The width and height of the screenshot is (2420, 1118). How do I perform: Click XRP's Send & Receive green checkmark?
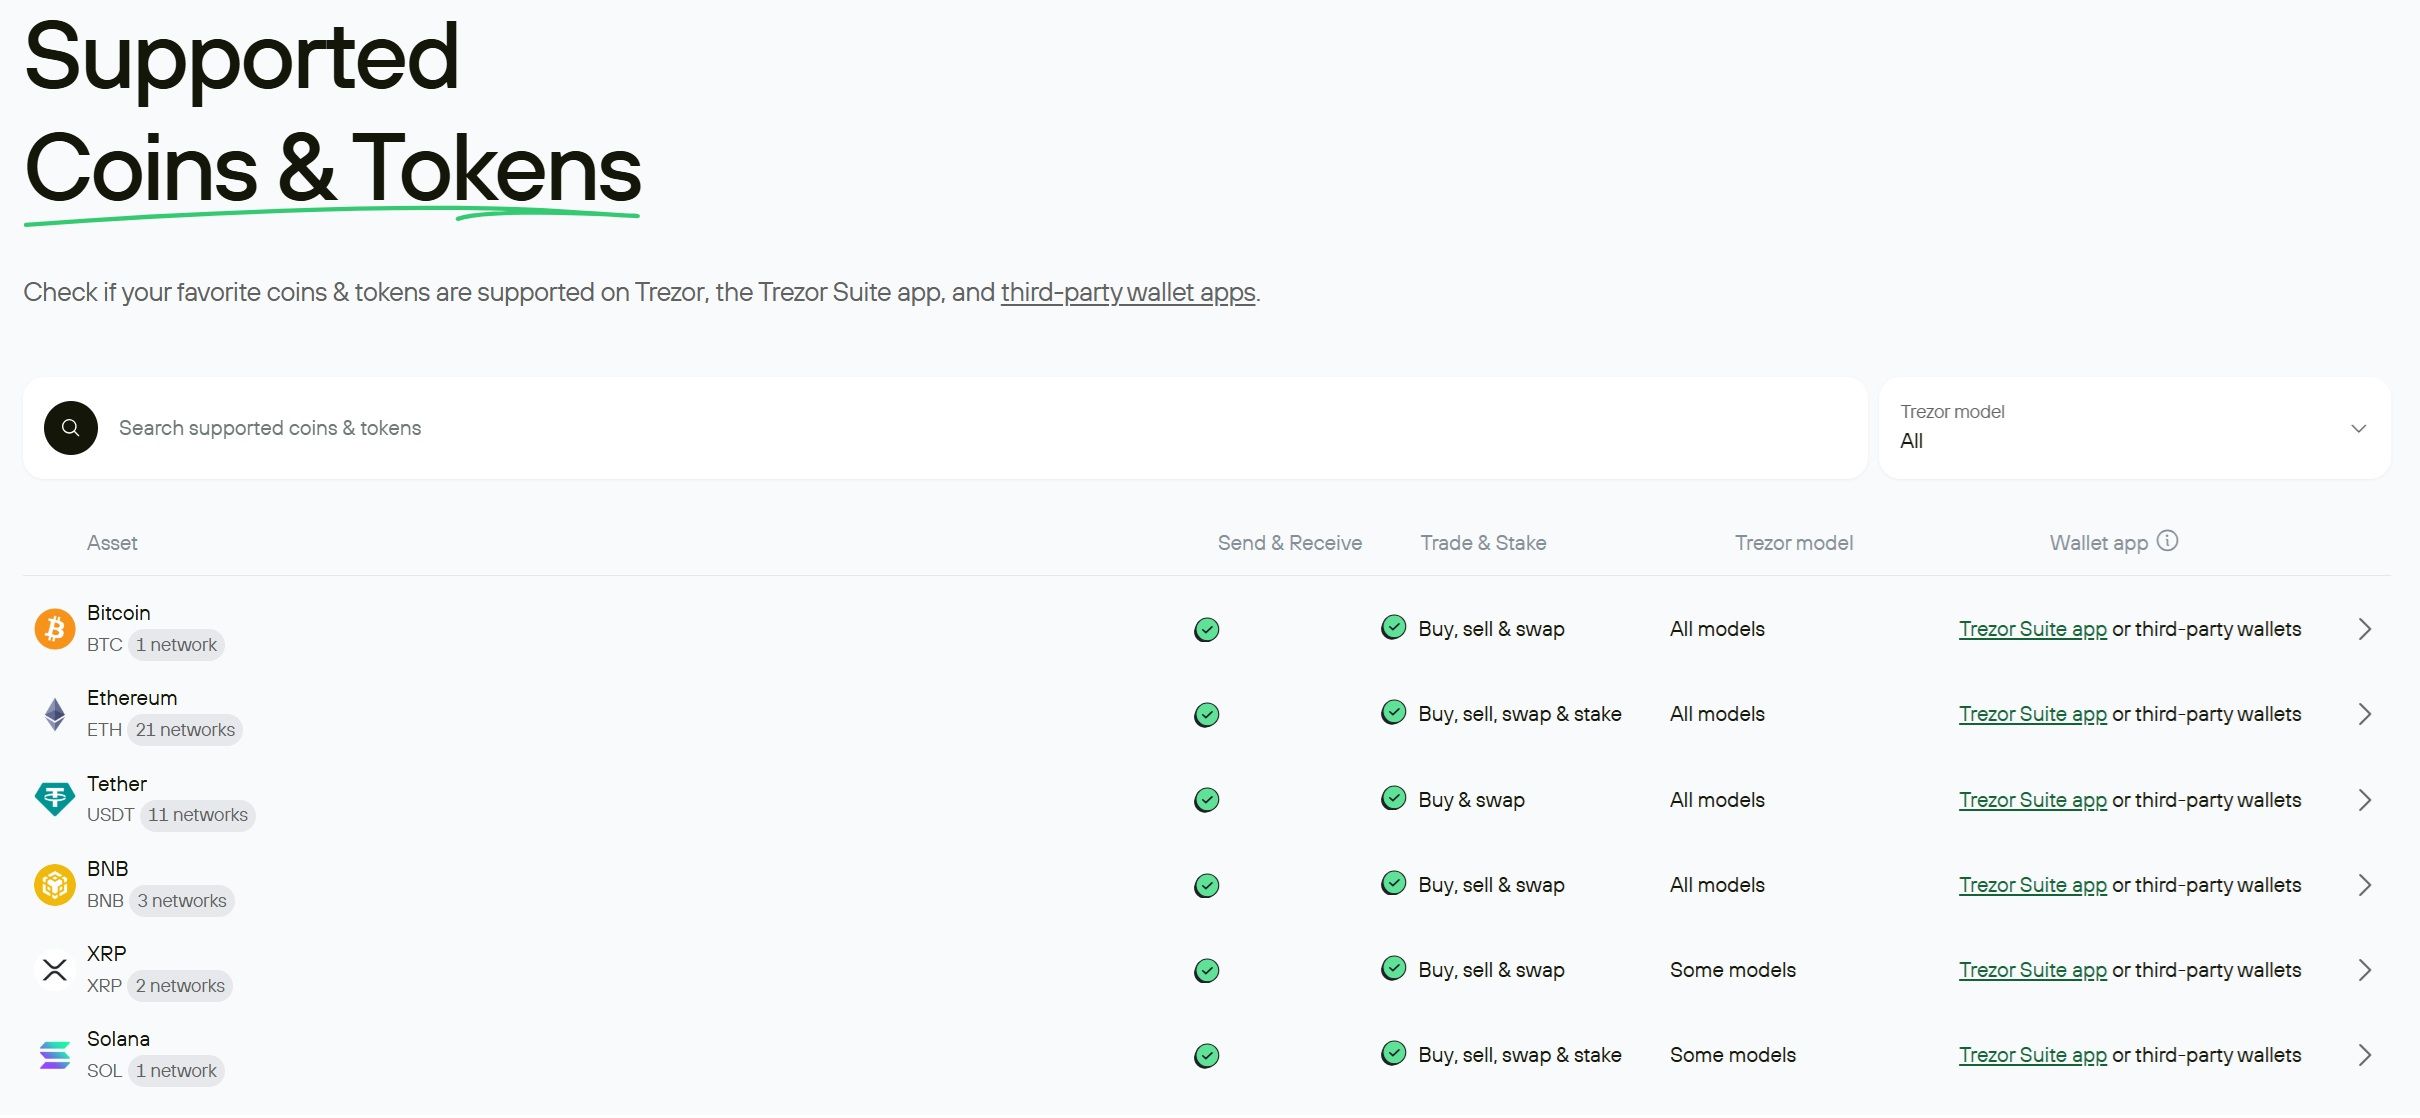pos(1207,970)
